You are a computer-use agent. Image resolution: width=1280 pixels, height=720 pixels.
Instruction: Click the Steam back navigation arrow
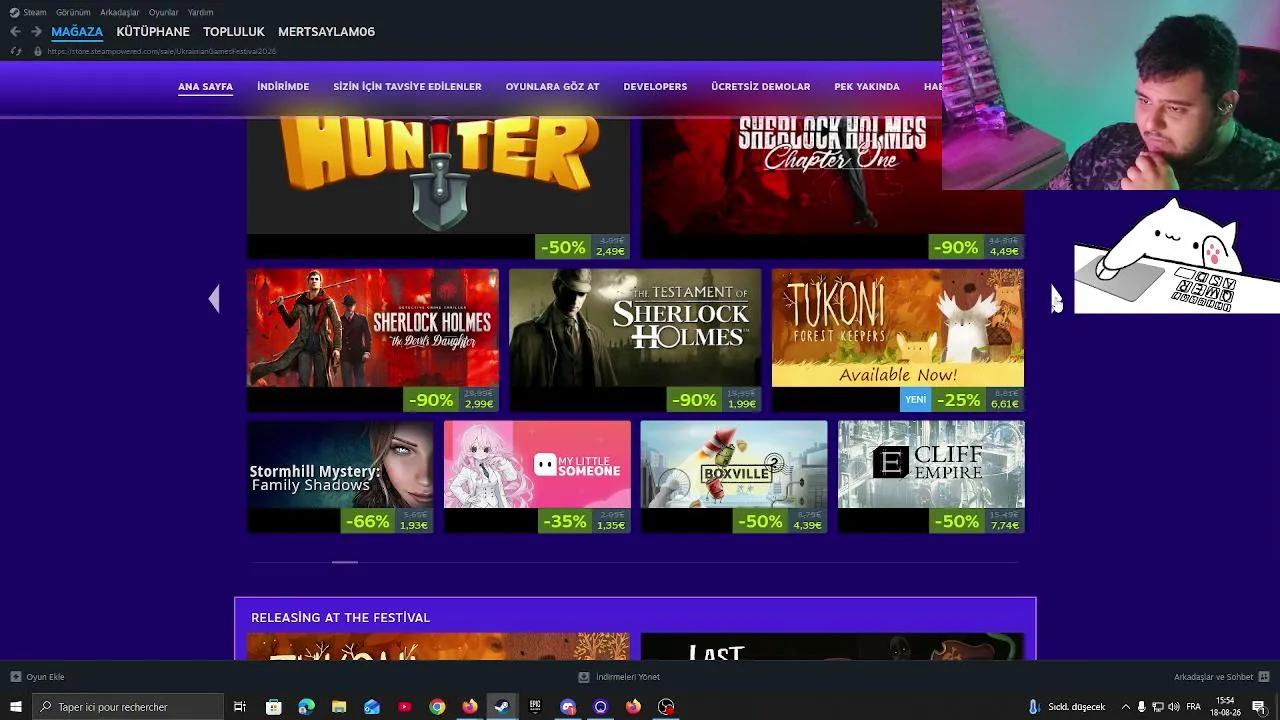15,32
